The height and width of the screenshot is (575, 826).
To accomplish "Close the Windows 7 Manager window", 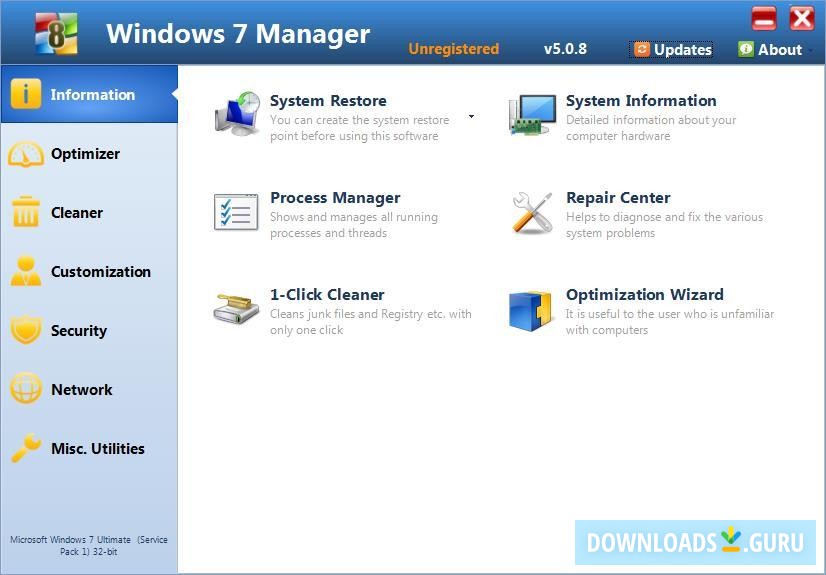I will [x=802, y=19].
